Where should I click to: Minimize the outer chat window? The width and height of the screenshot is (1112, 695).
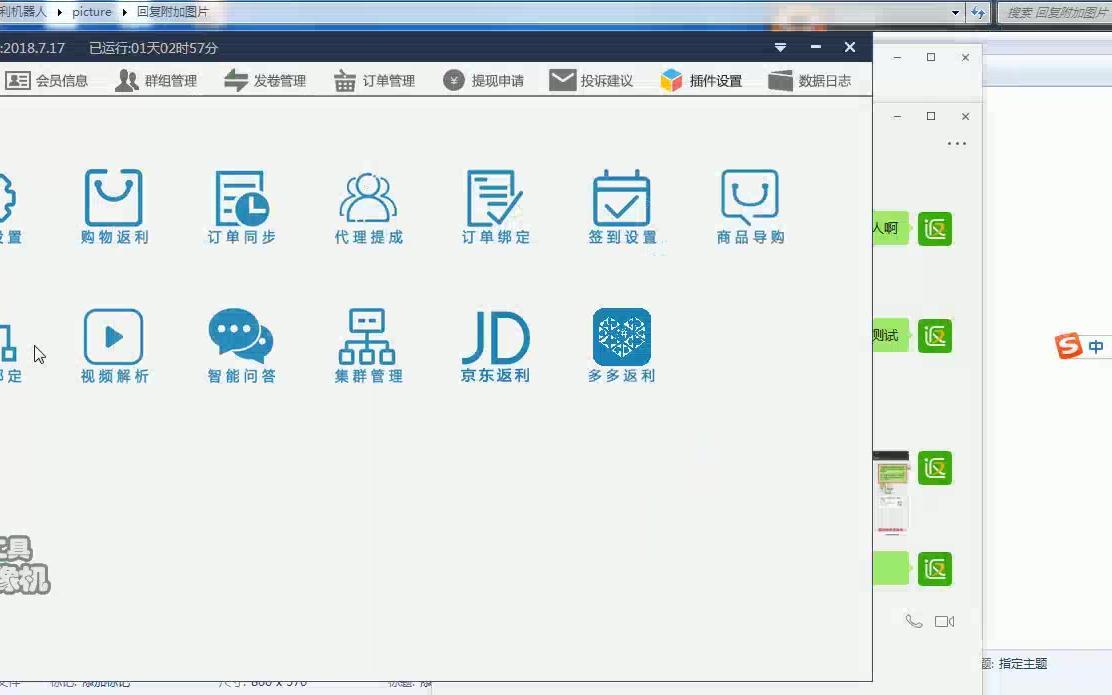tap(897, 57)
